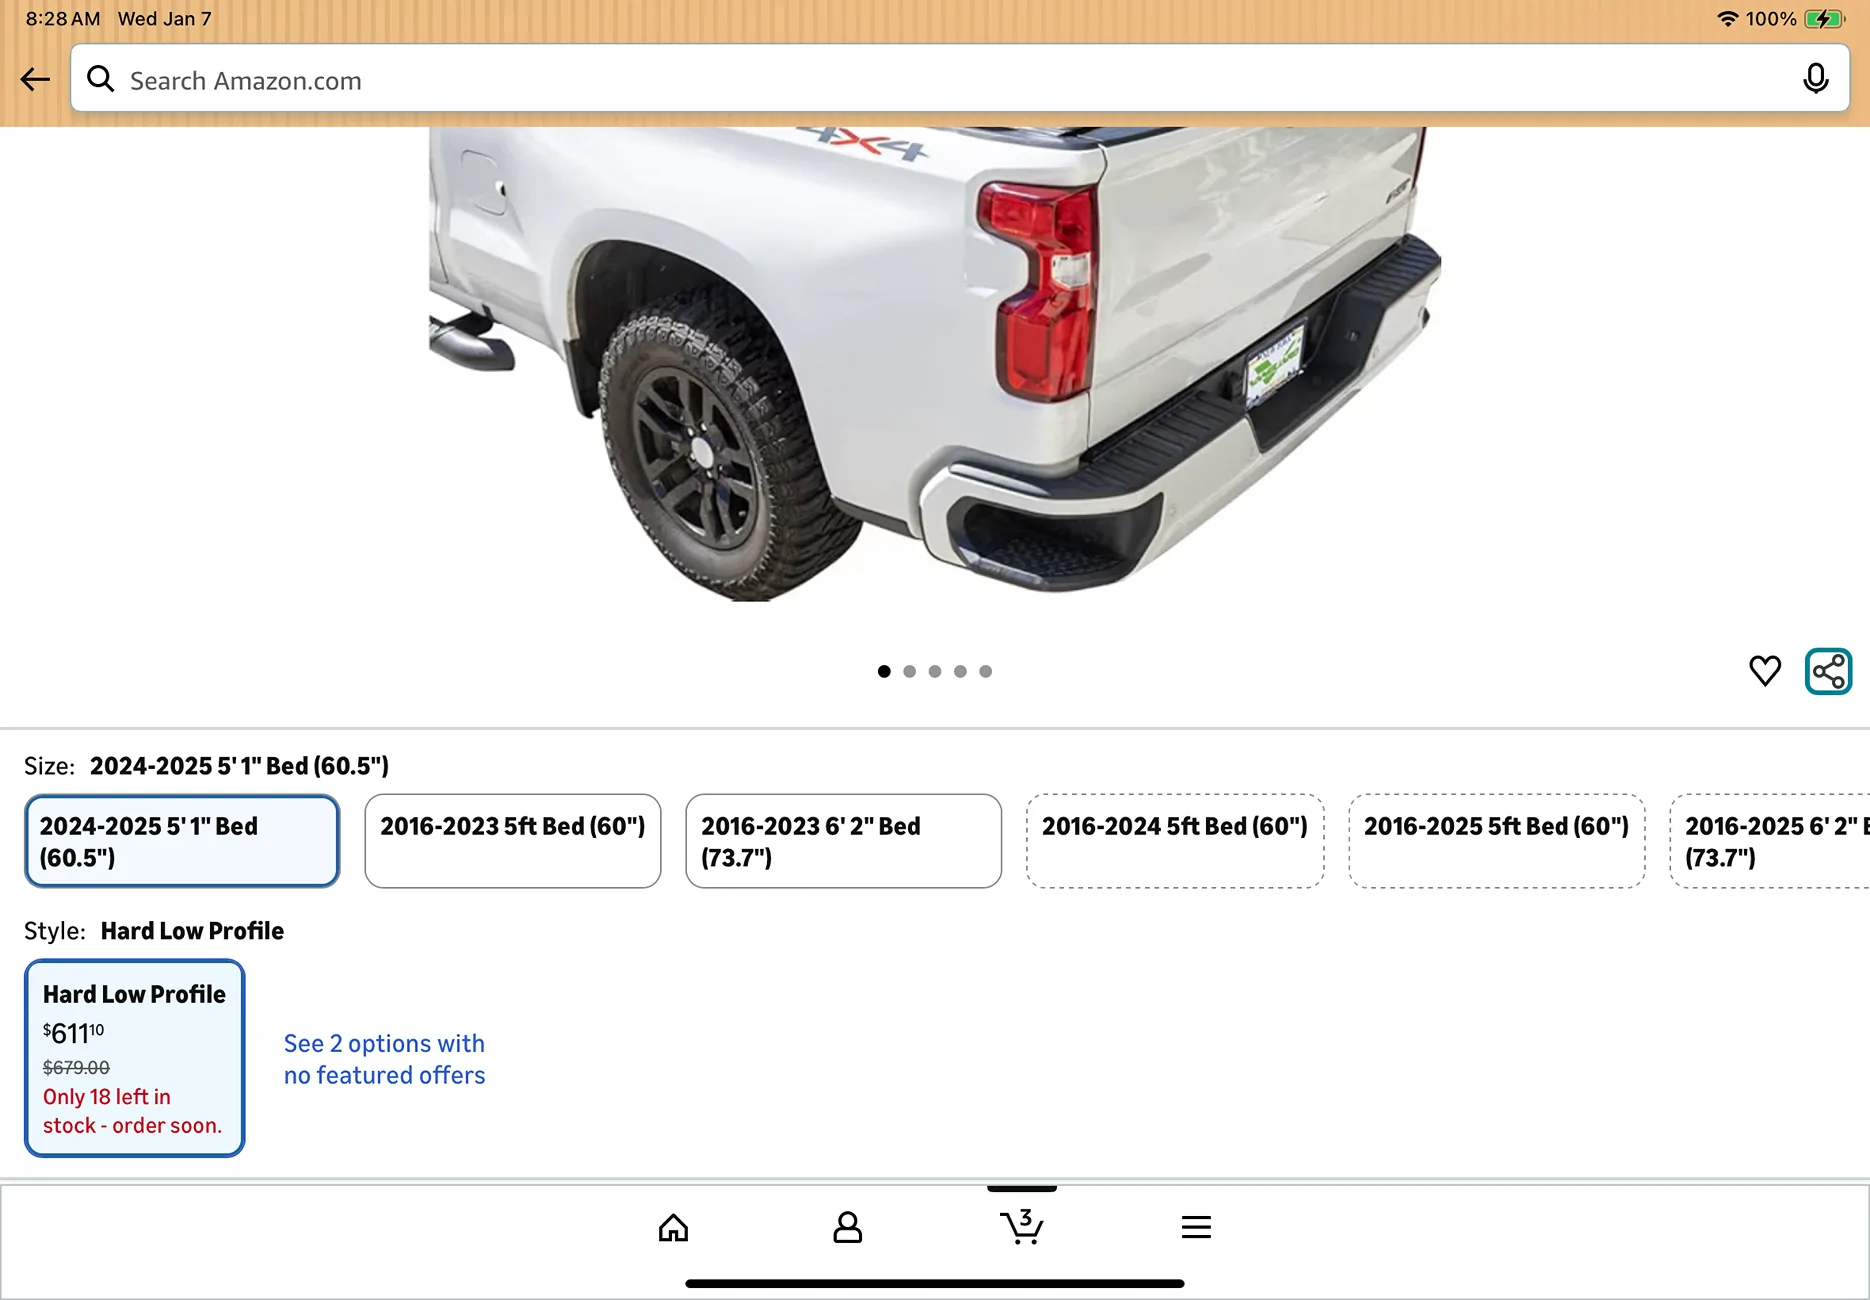Add item to wishlist with heart icon
Viewport: 1870px width, 1300px height.
click(x=1765, y=671)
